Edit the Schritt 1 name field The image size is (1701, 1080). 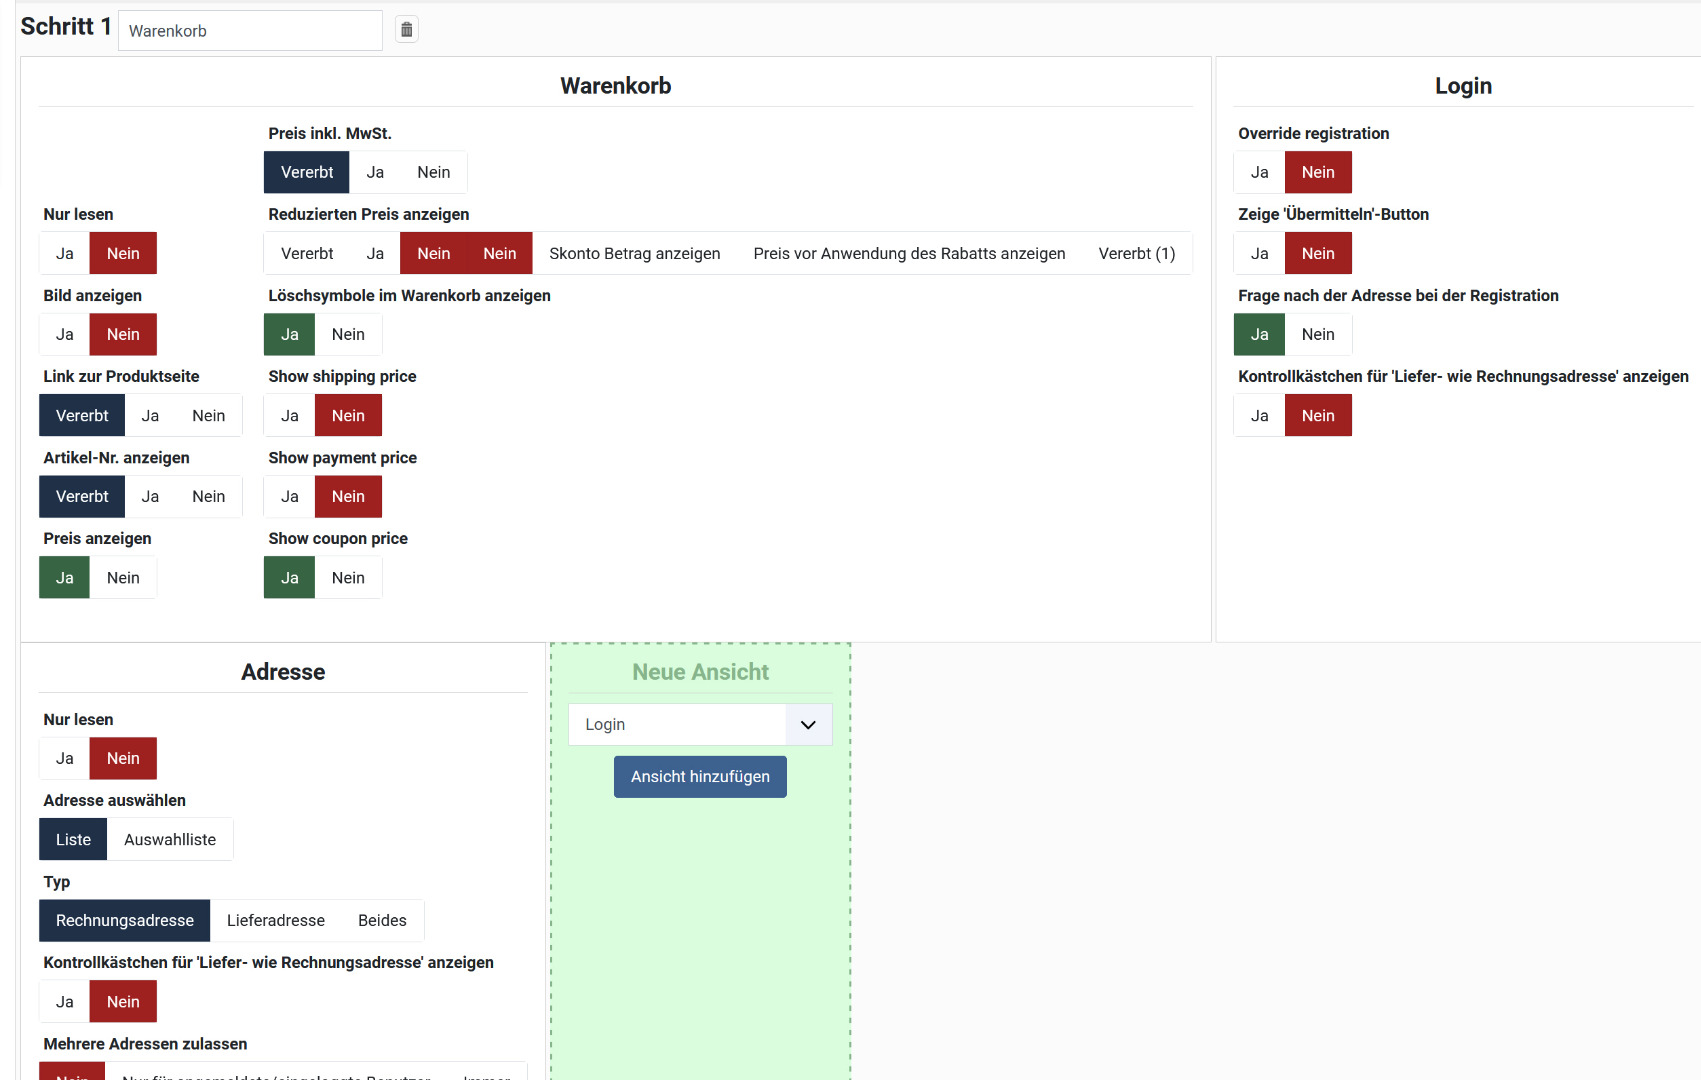tap(250, 31)
